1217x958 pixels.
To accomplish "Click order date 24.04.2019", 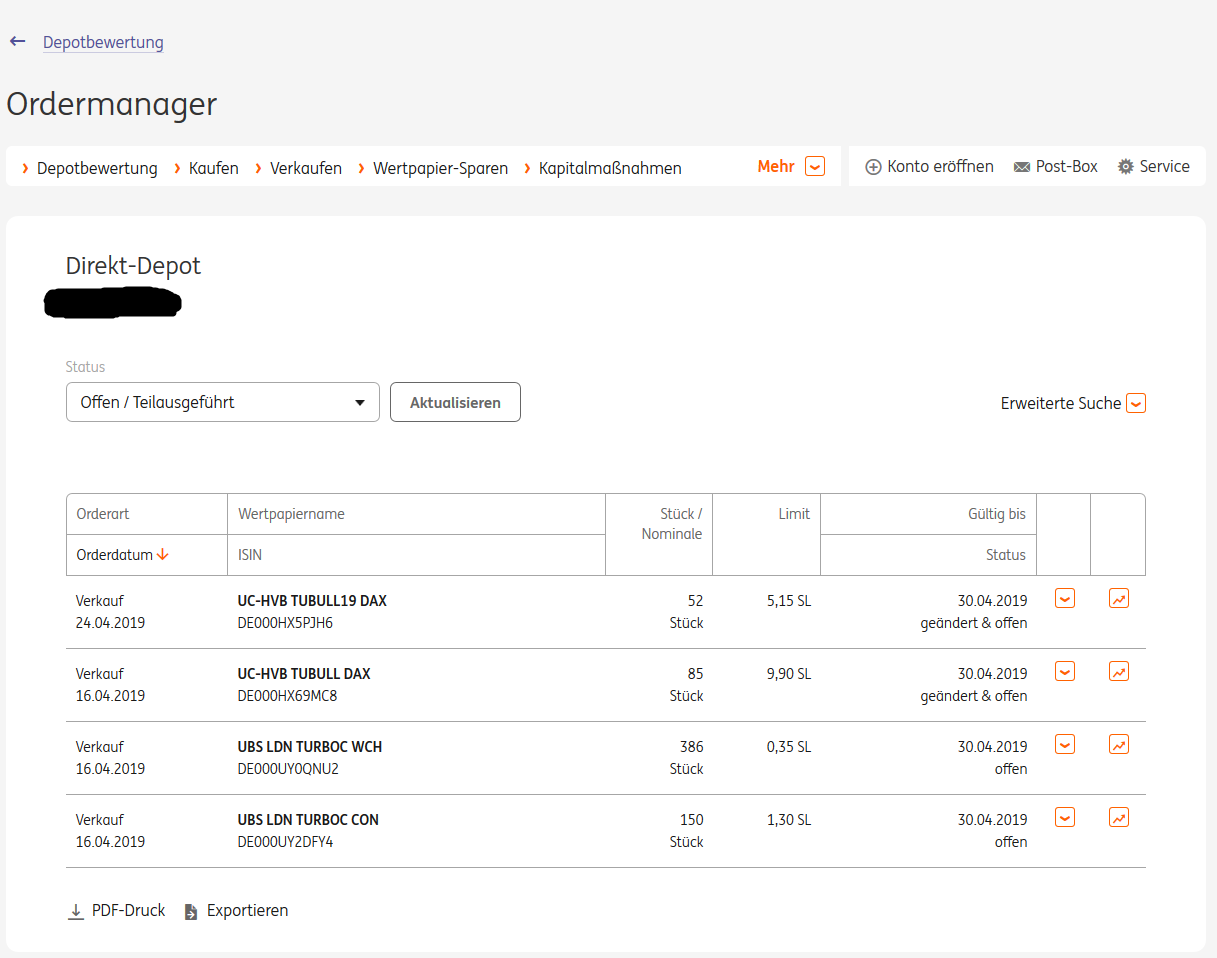I will pyautogui.click(x=110, y=623).
